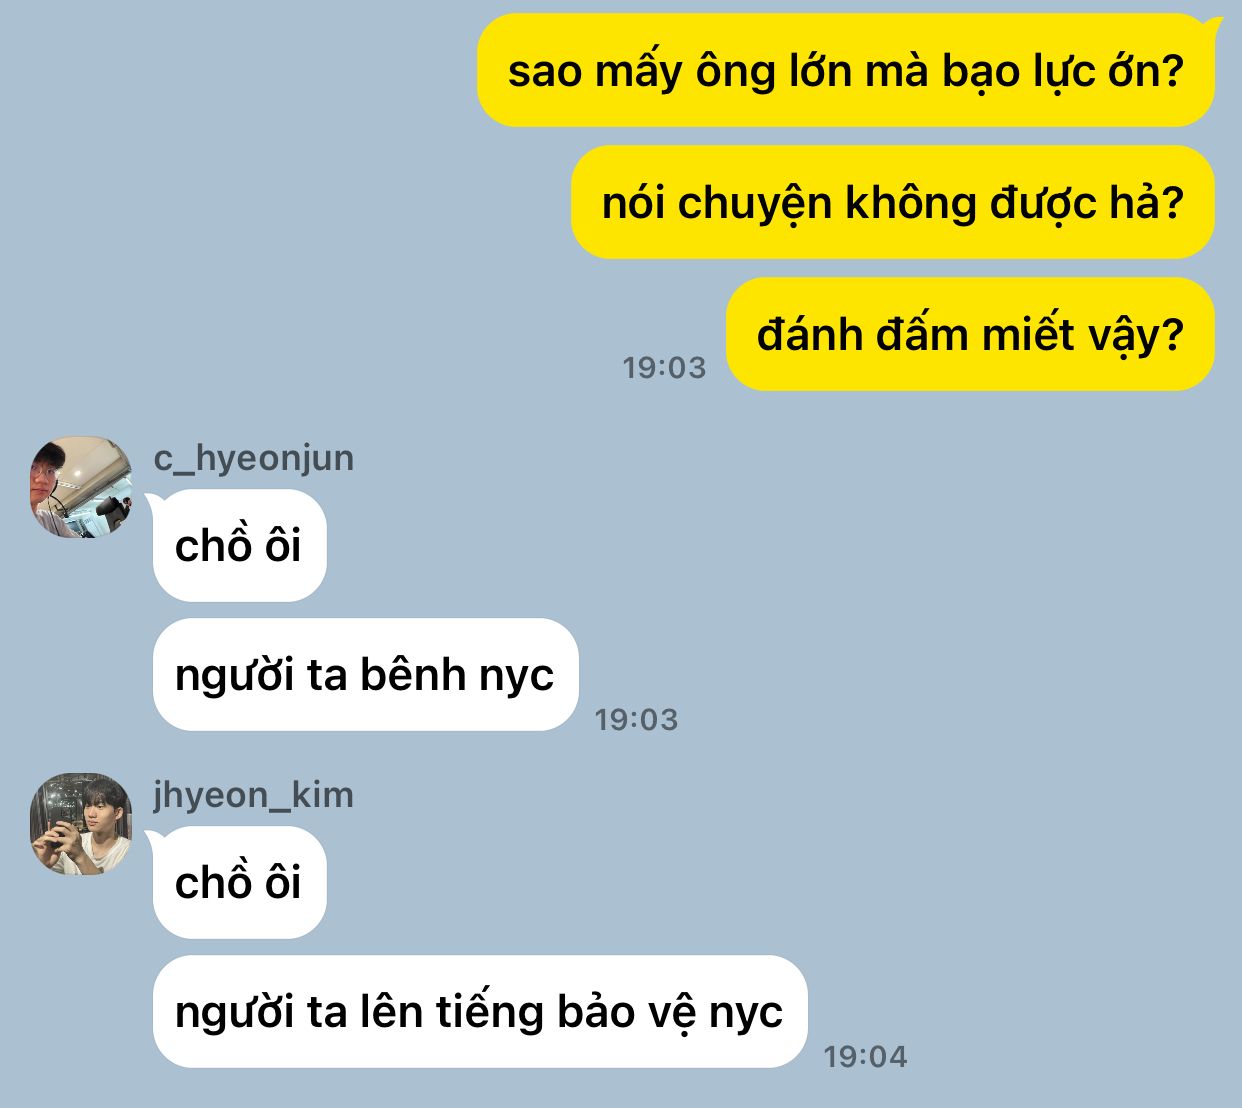
Task: Tap the "người ta bênh nyc" message
Action: tap(365, 674)
